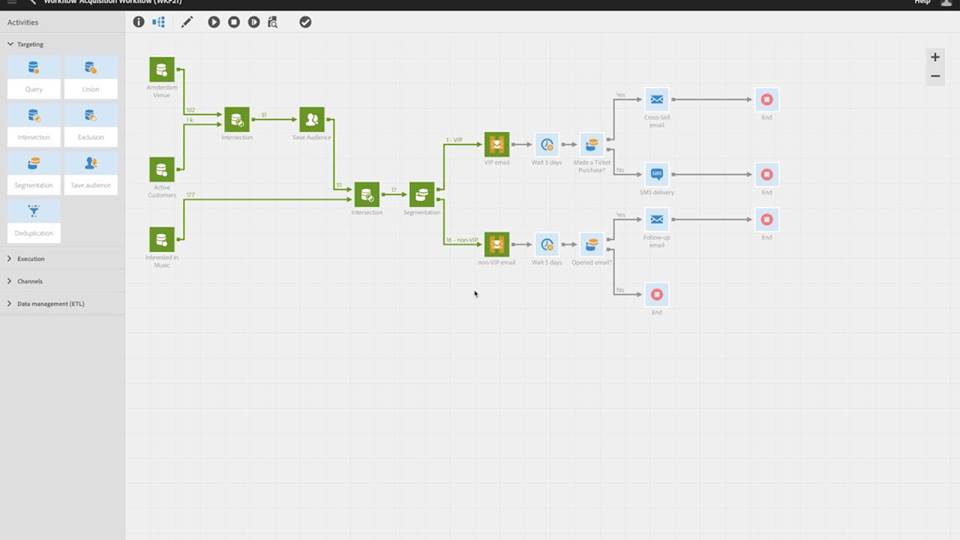
Task: Select the SMS delivery node
Action: [656, 174]
